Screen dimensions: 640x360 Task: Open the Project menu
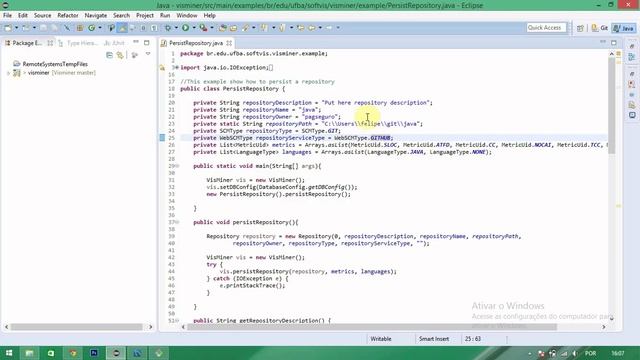point(145,16)
